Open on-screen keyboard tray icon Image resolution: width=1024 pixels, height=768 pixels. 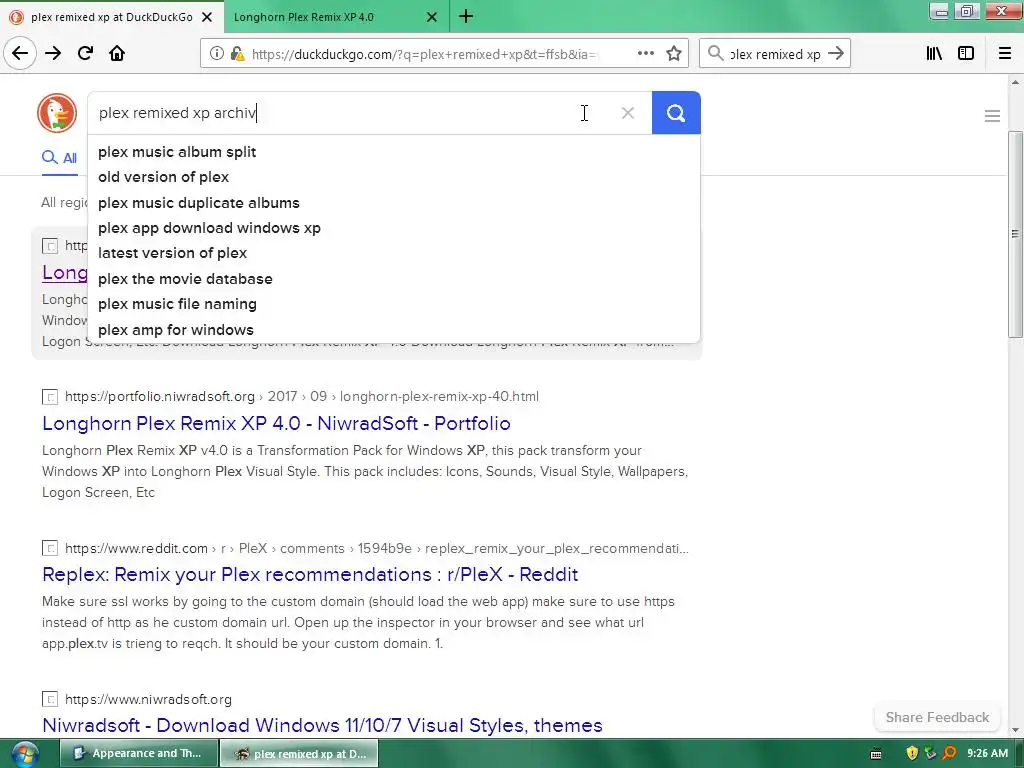tap(876, 754)
